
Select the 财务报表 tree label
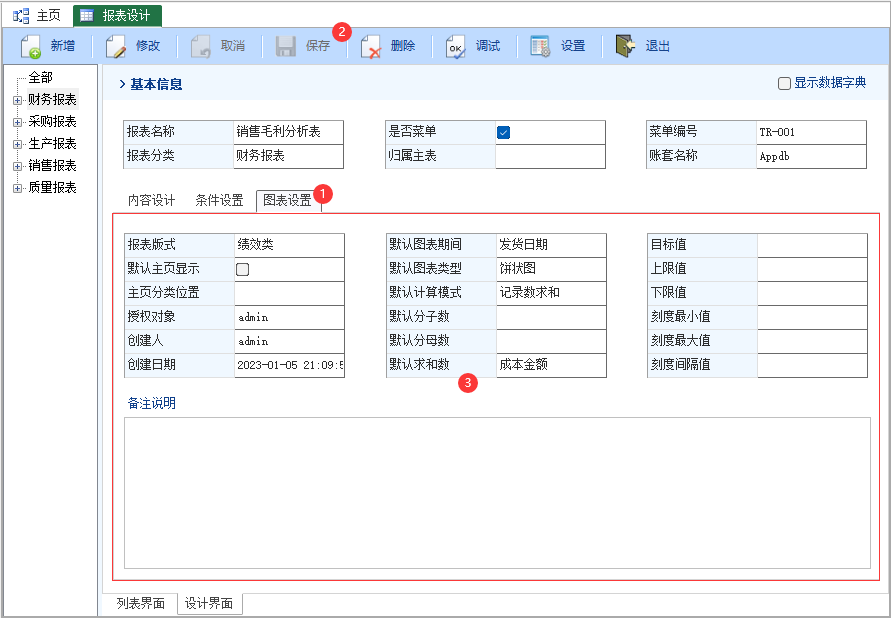pos(52,99)
